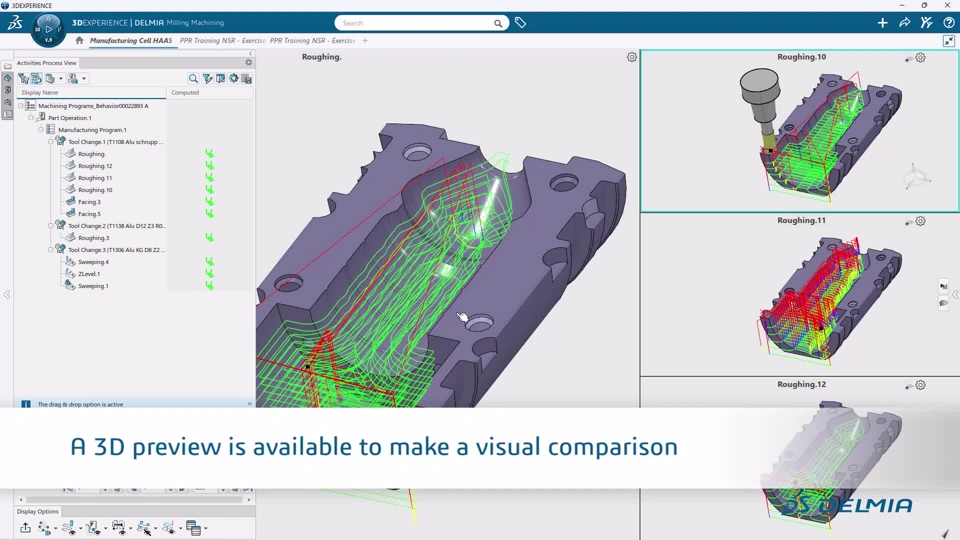
Task: Click the 3DS logo in top bar
Action: point(15,23)
